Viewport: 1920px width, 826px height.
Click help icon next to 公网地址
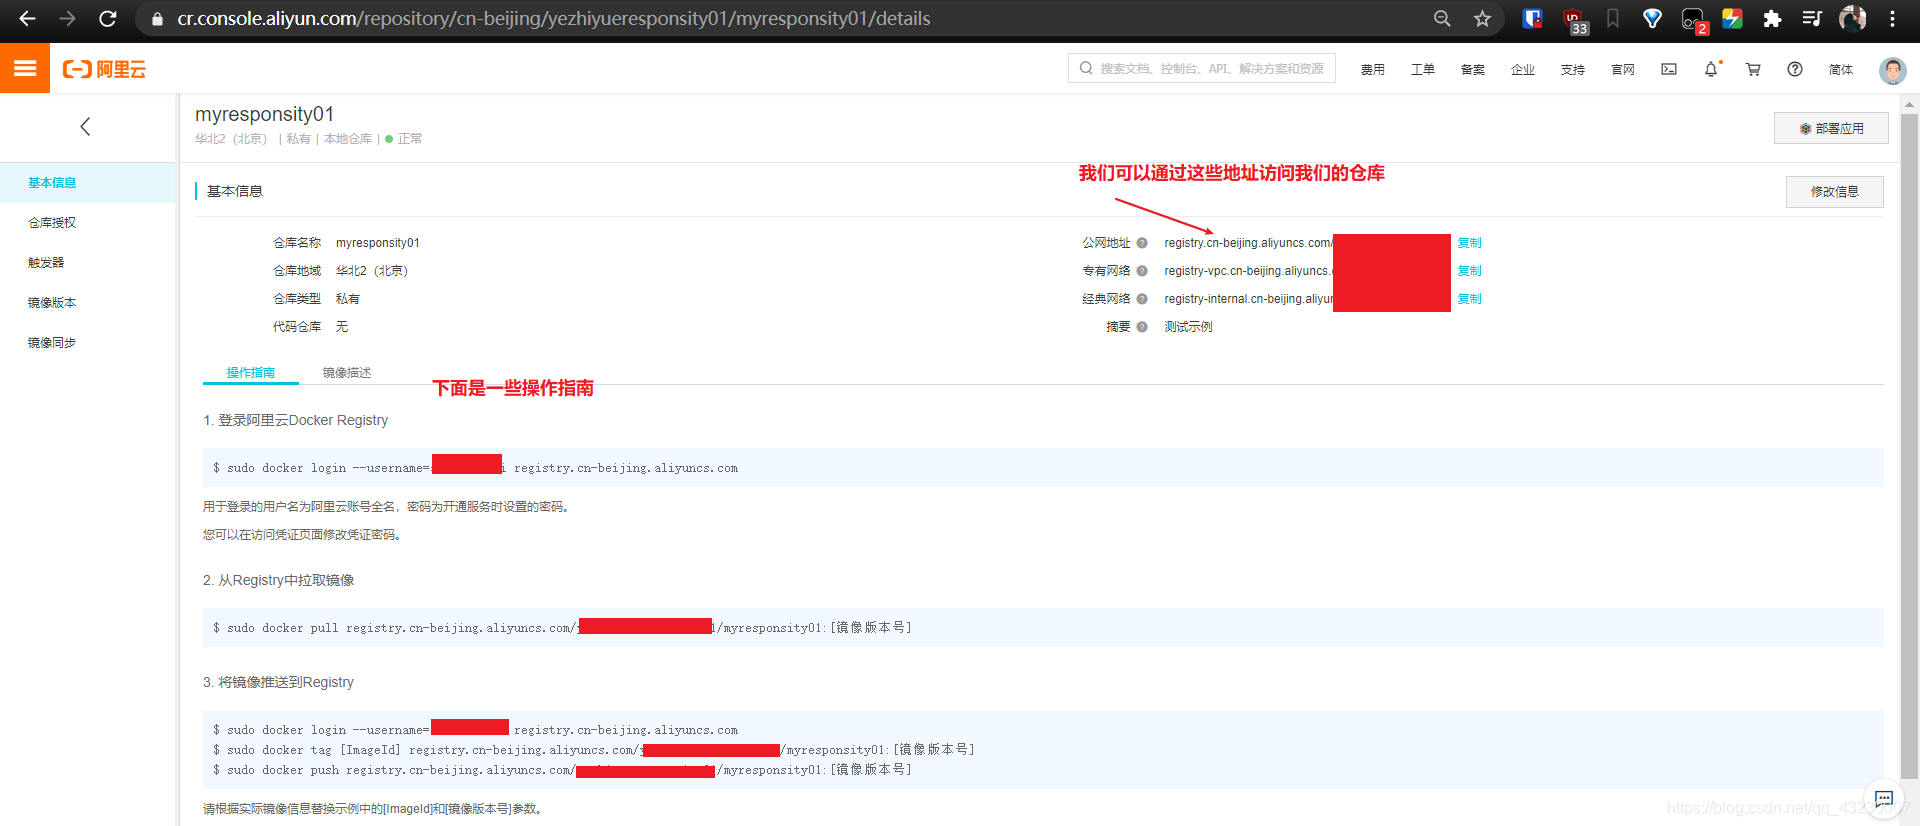pos(1142,243)
